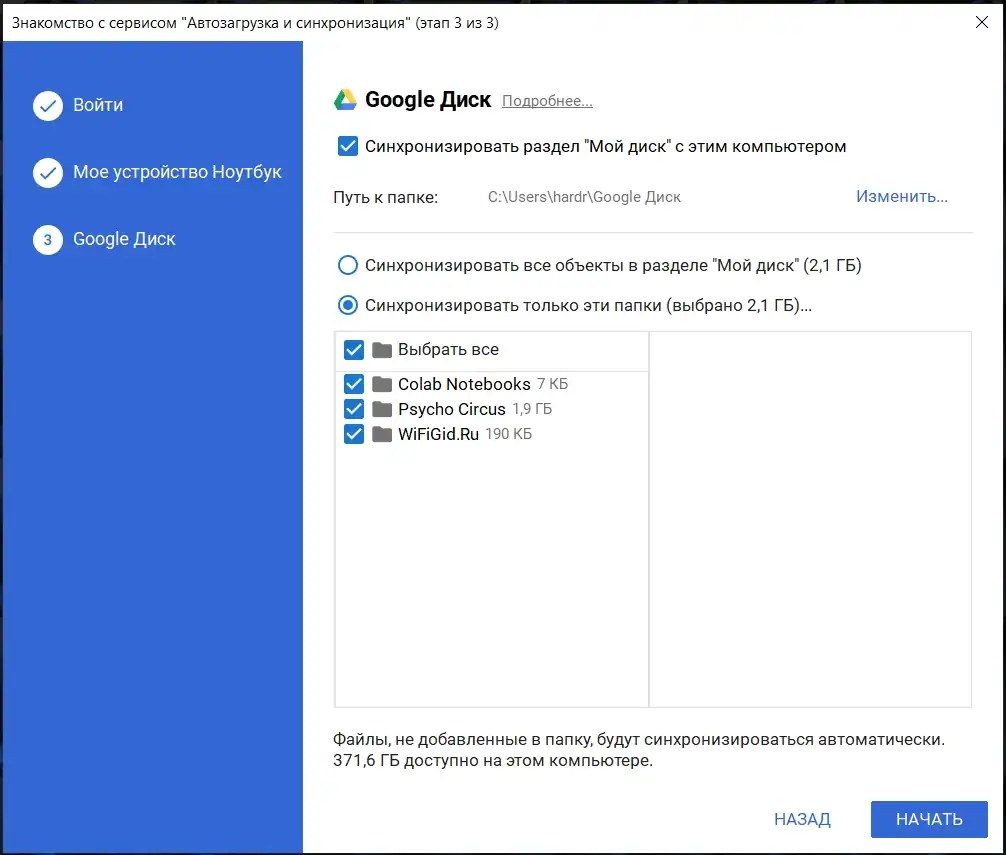The height and width of the screenshot is (855, 1006).
Task: Select the WiFiGid.Ru folder name
Action: click(x=438, y=434)
